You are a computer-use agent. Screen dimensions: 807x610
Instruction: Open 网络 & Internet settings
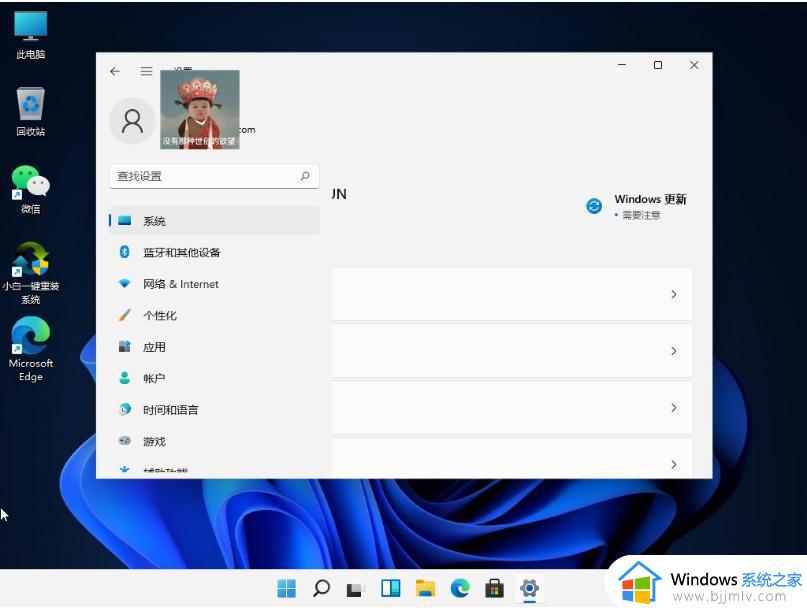pyautogui.click(x=214, y=284)
